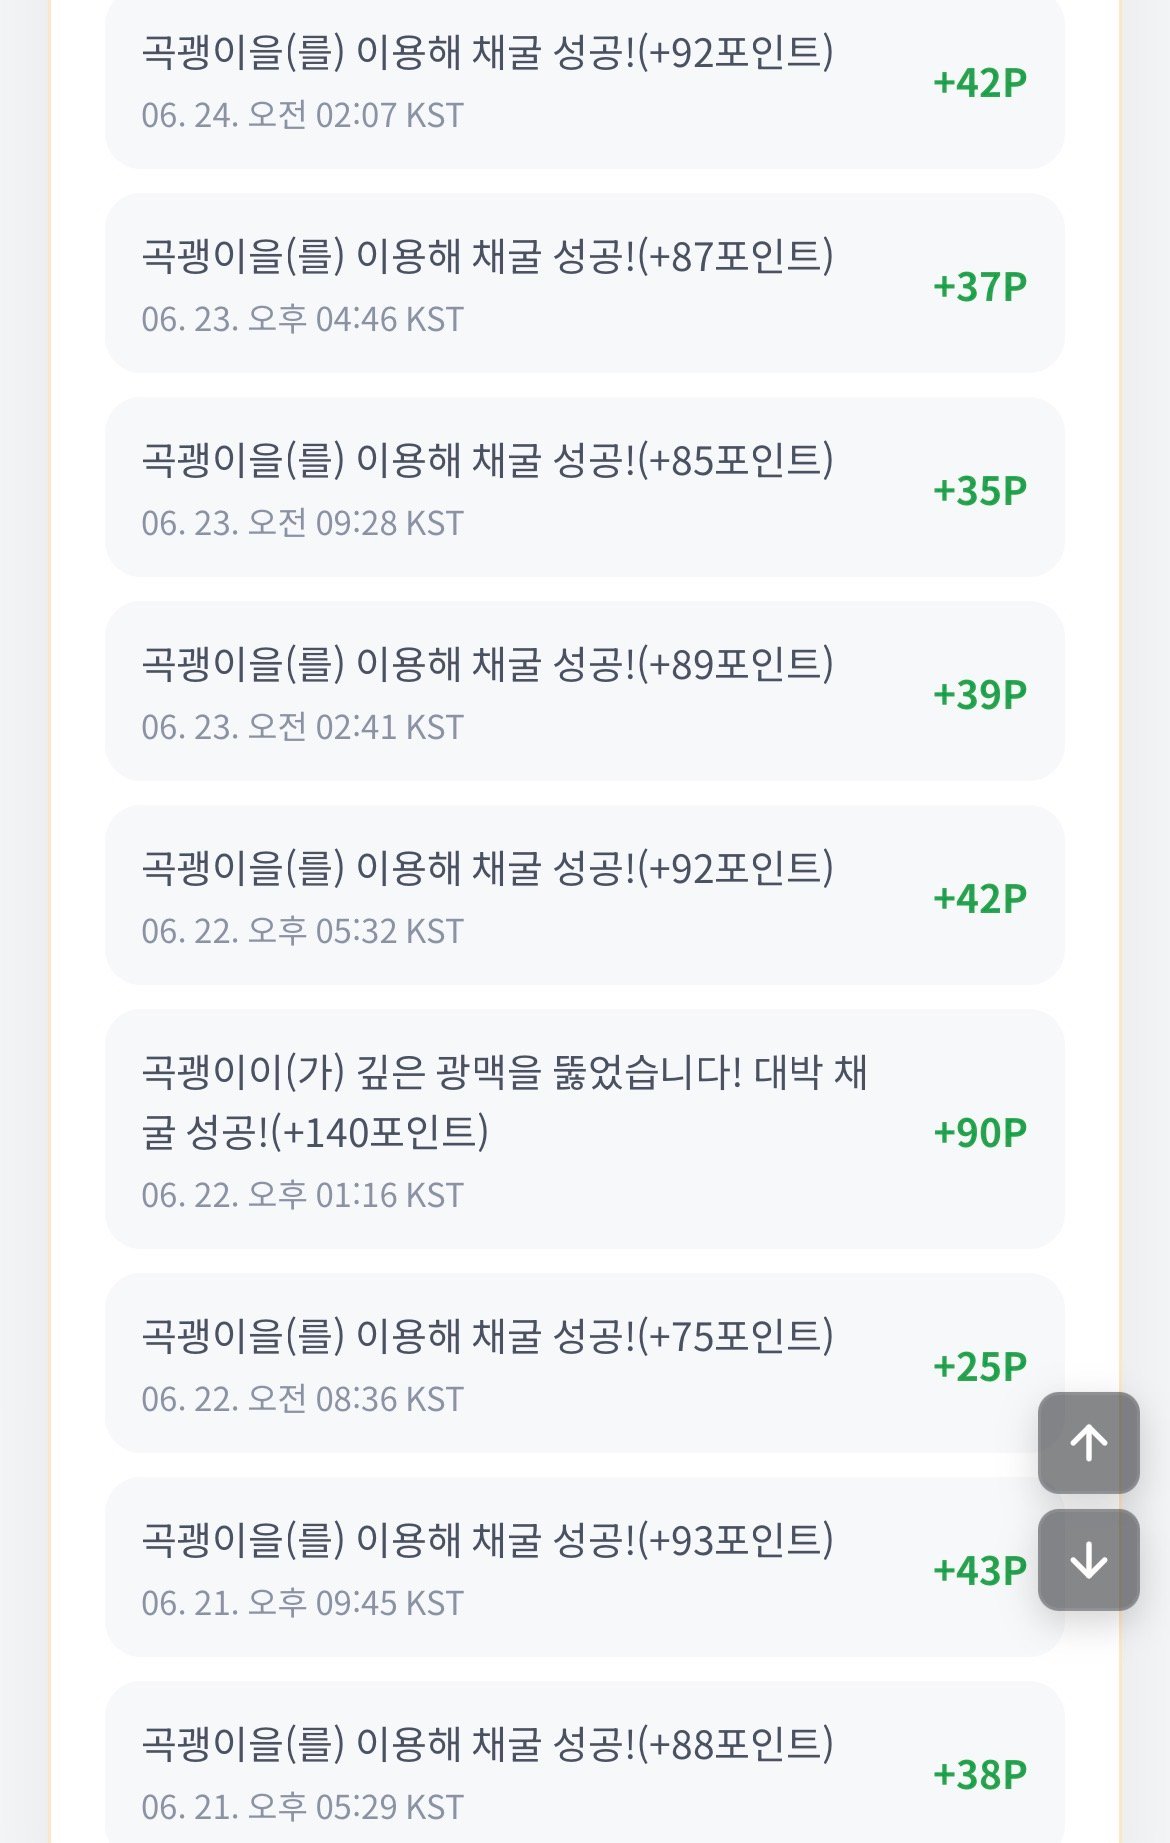Click the +90P points label
Screen dimensions: 1170x1843
[980, 1133]
